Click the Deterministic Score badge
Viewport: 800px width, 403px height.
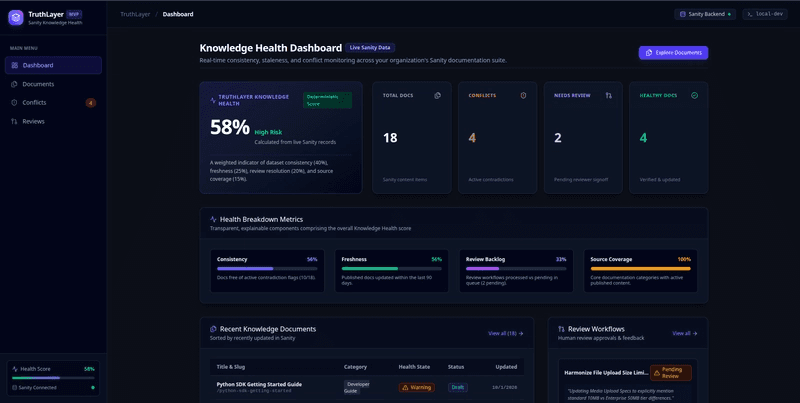327,100
